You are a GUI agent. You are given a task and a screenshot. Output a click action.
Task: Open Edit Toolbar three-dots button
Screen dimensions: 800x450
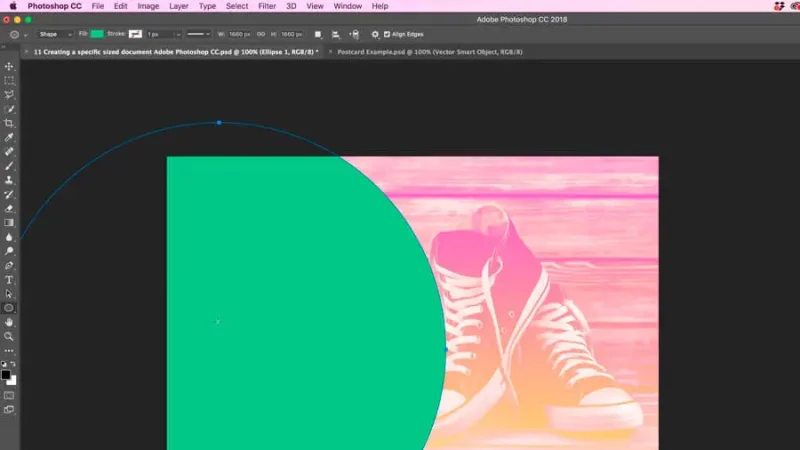coord(9,351)
